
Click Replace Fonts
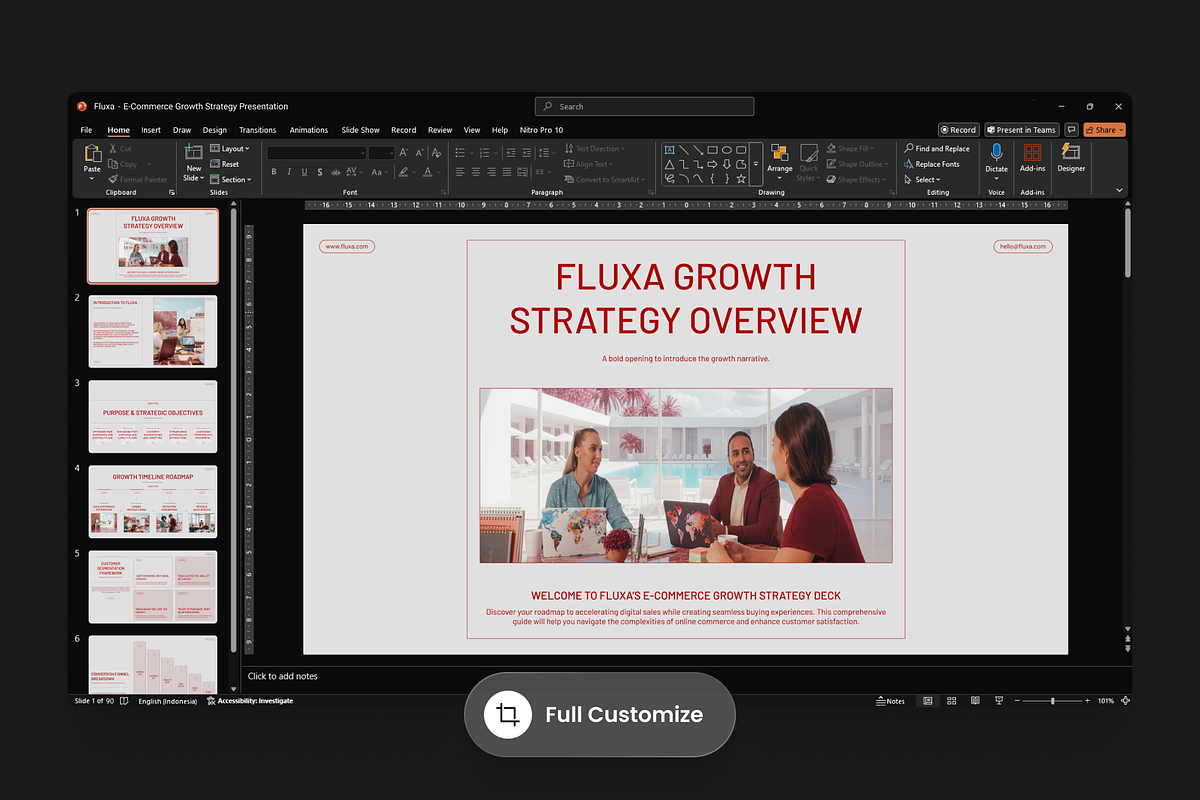pyautogui.click(x=931, y=164)
